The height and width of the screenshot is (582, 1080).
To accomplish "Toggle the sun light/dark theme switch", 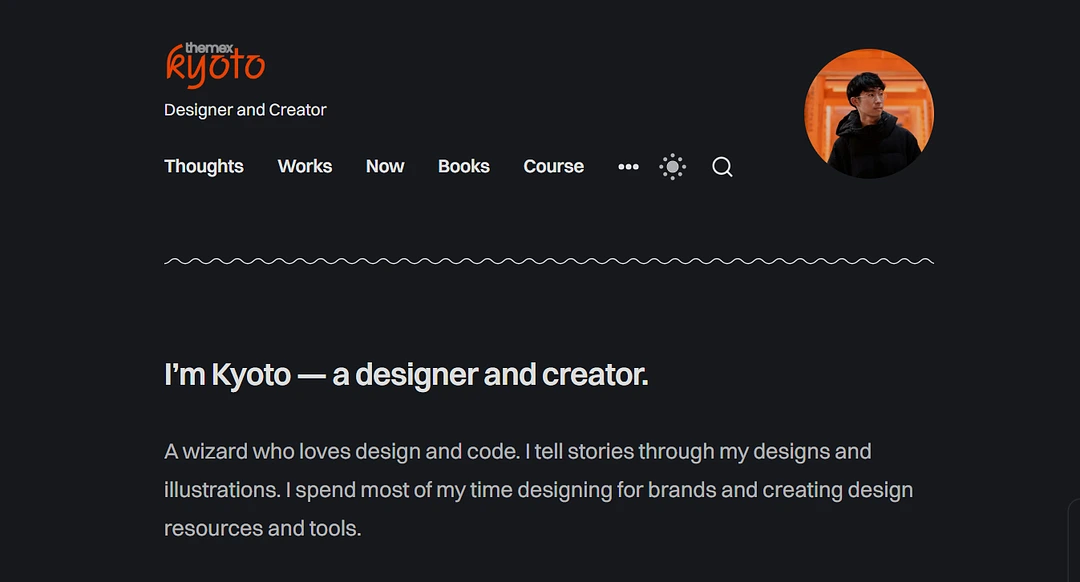I will 673,167.
